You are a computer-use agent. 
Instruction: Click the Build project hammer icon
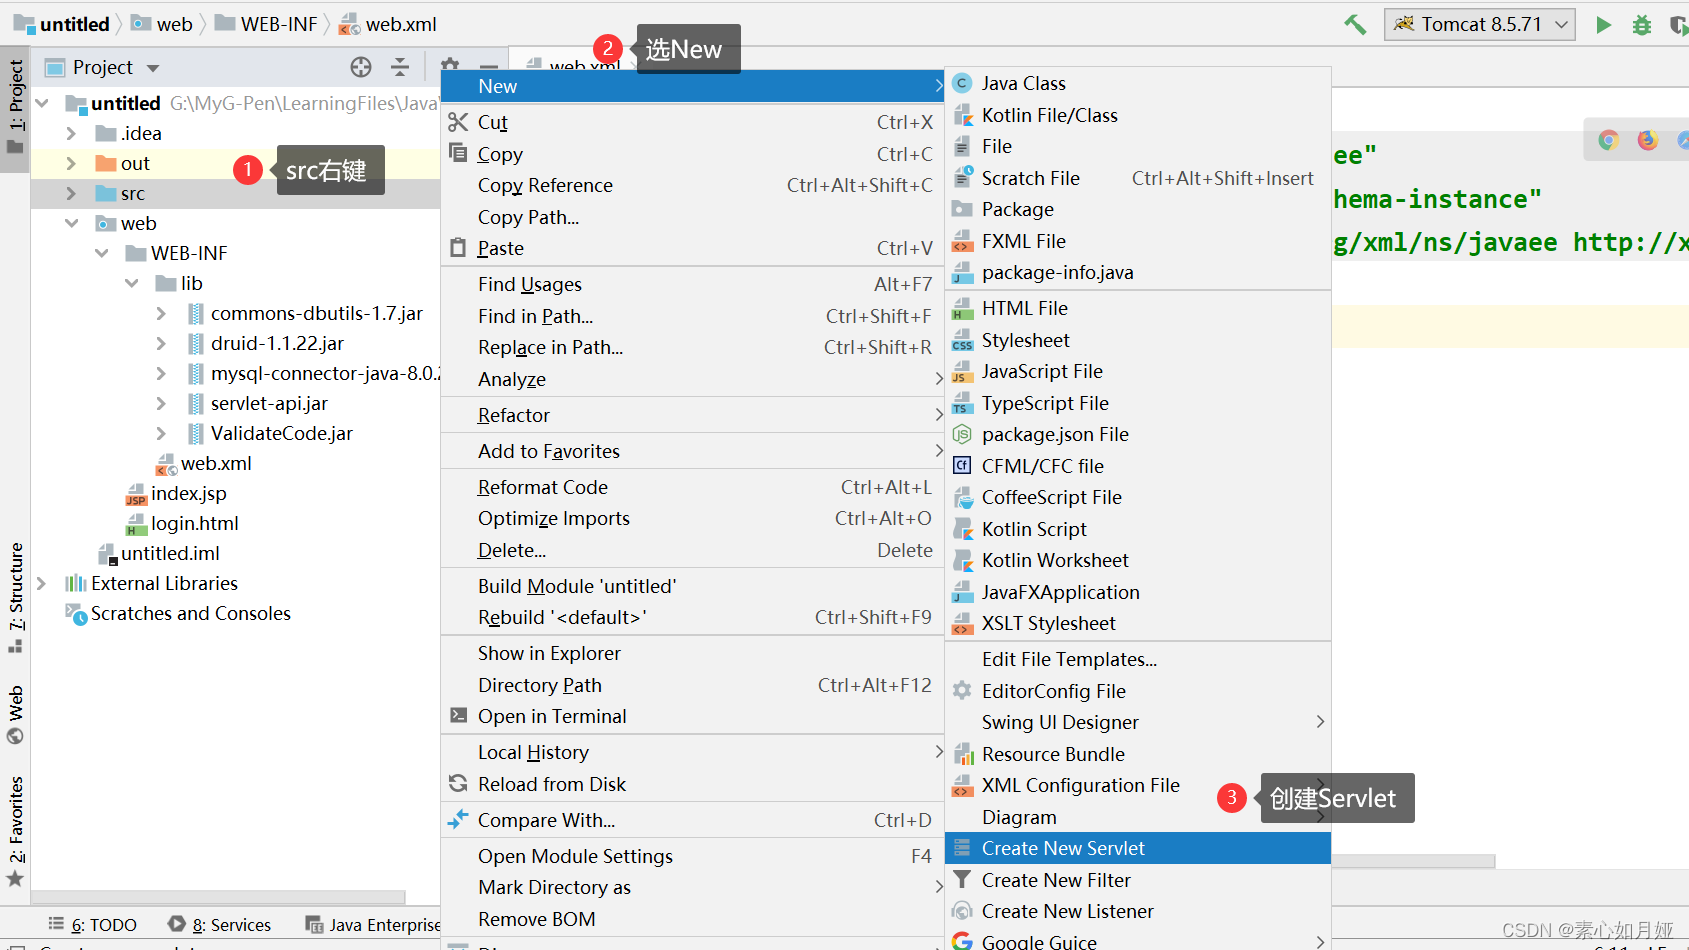[1355, 24]
